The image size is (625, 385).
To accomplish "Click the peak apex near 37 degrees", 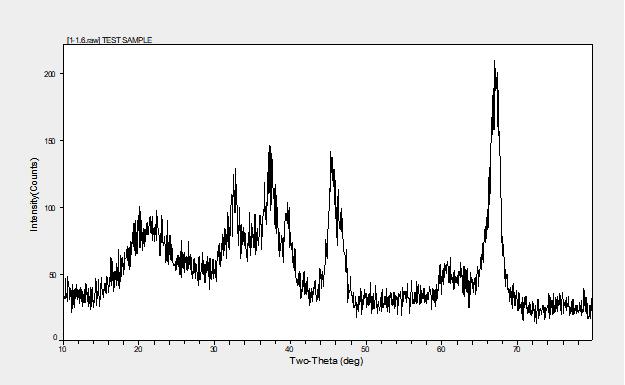I will 270,148.
